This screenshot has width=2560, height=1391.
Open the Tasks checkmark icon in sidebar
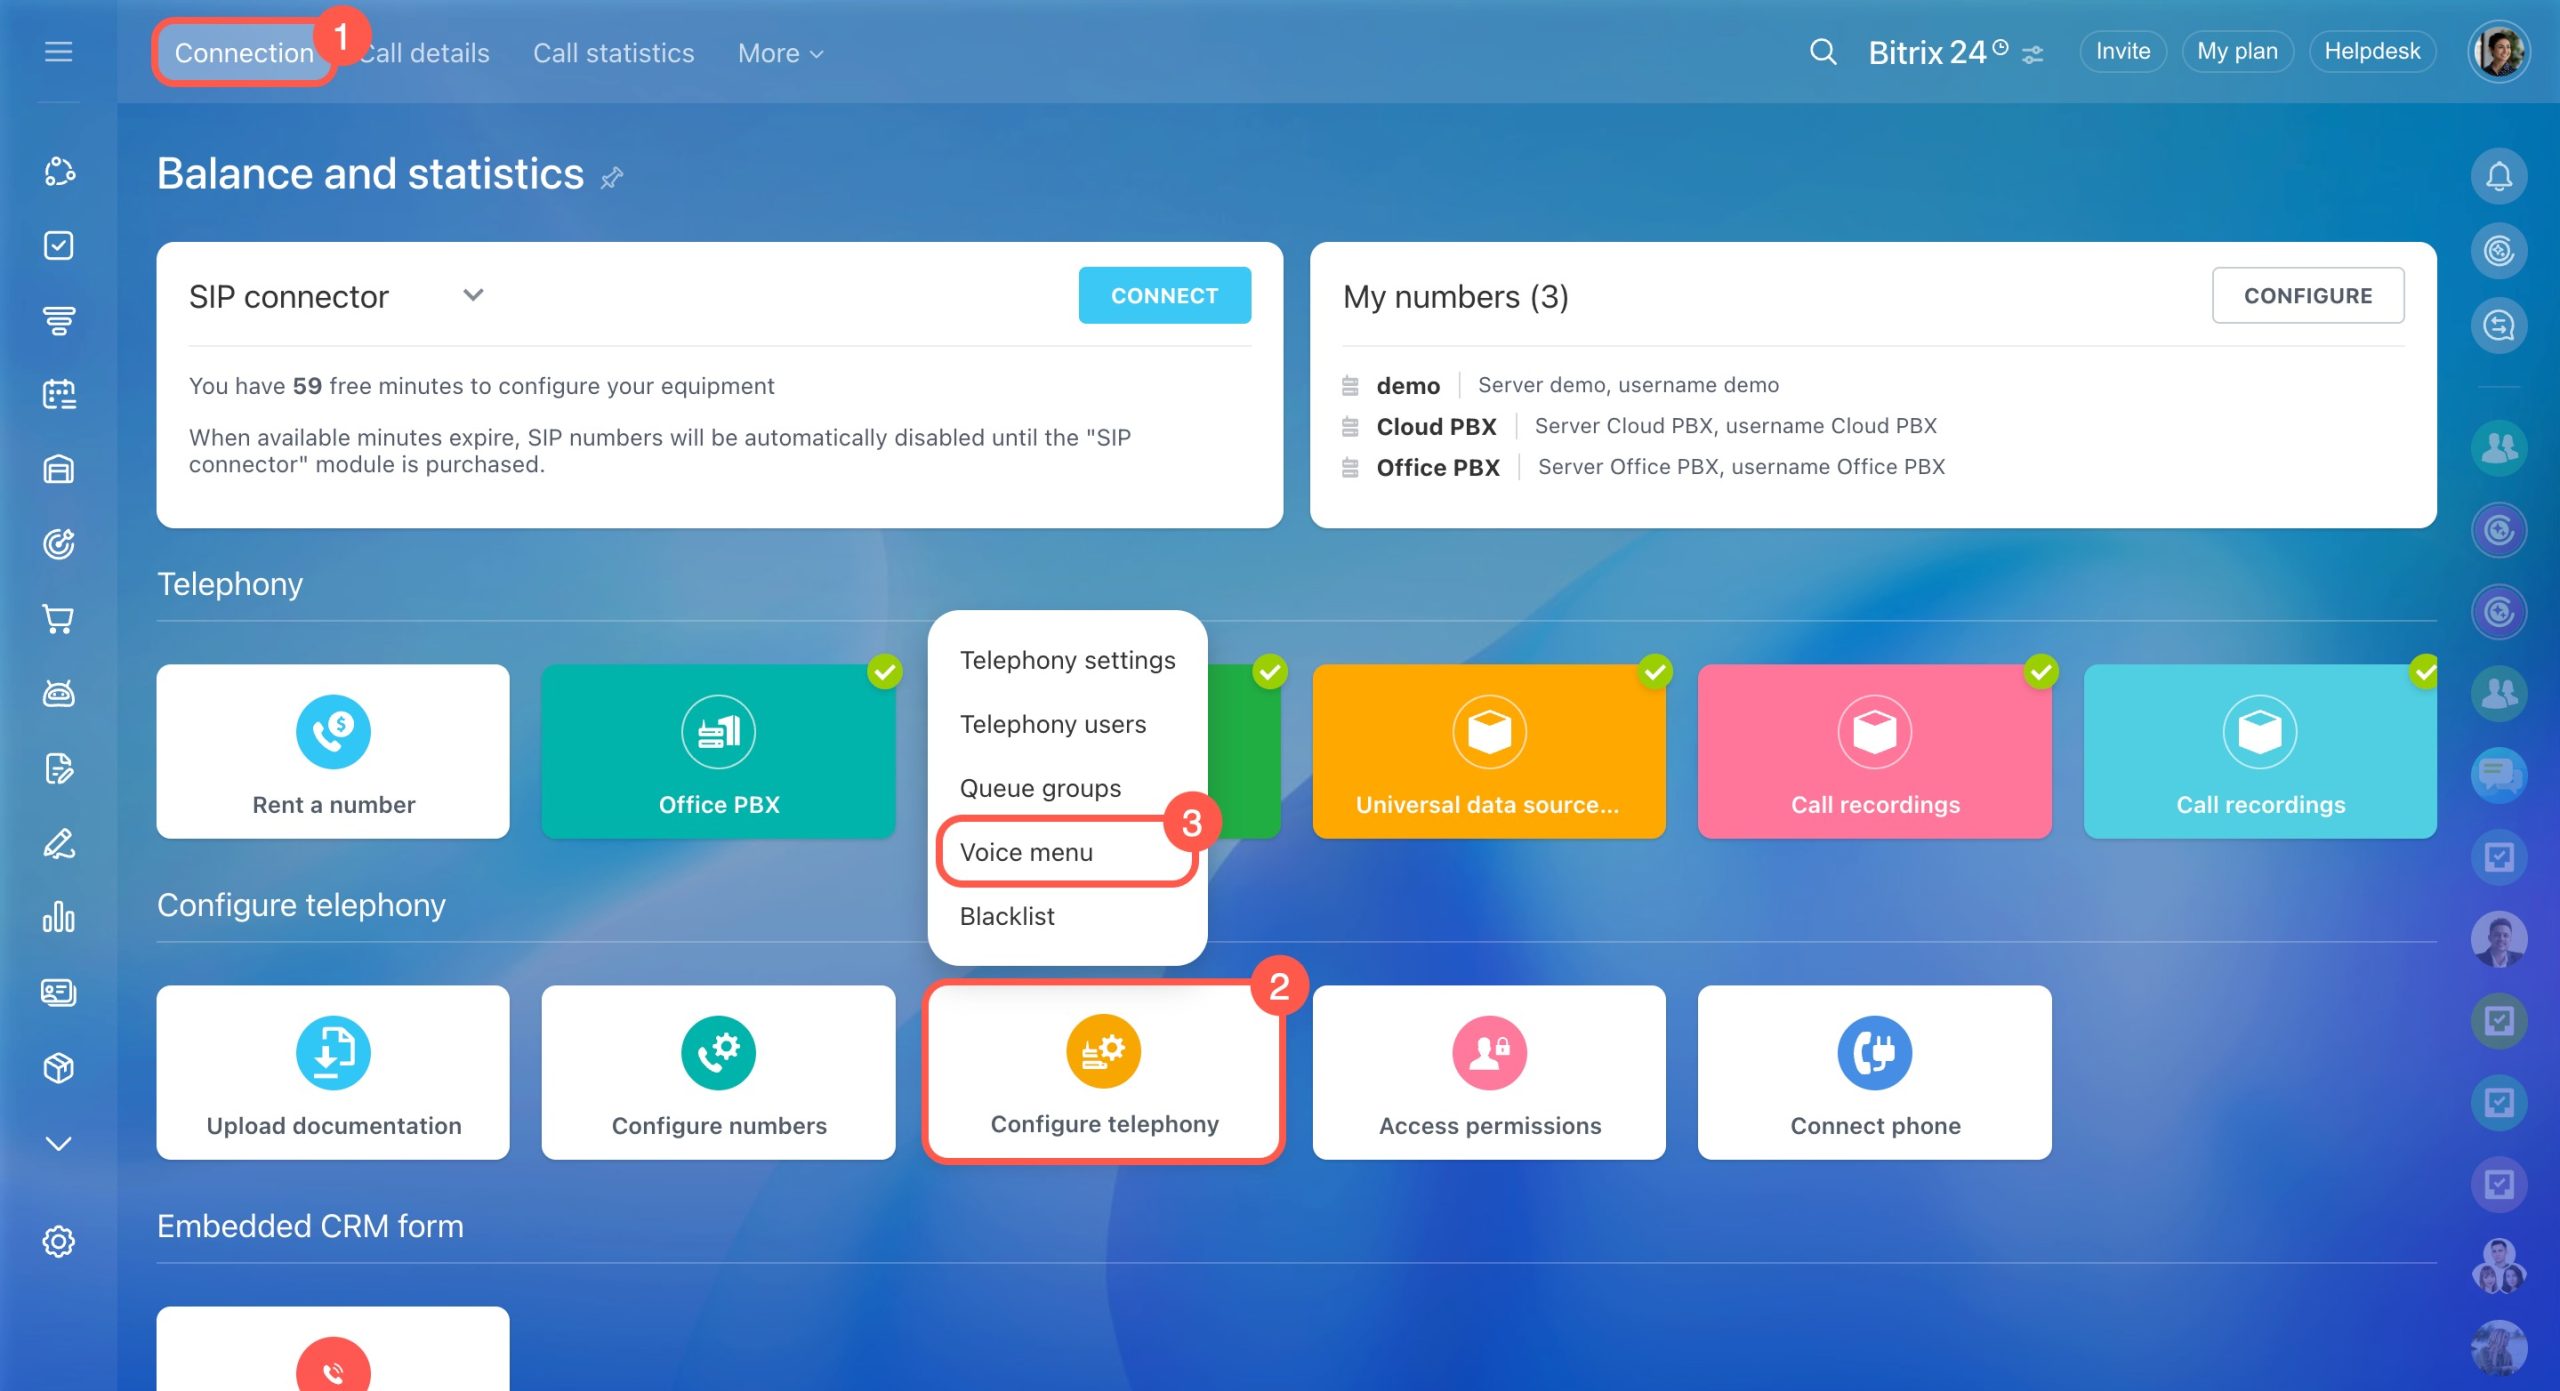pos(59,245)
